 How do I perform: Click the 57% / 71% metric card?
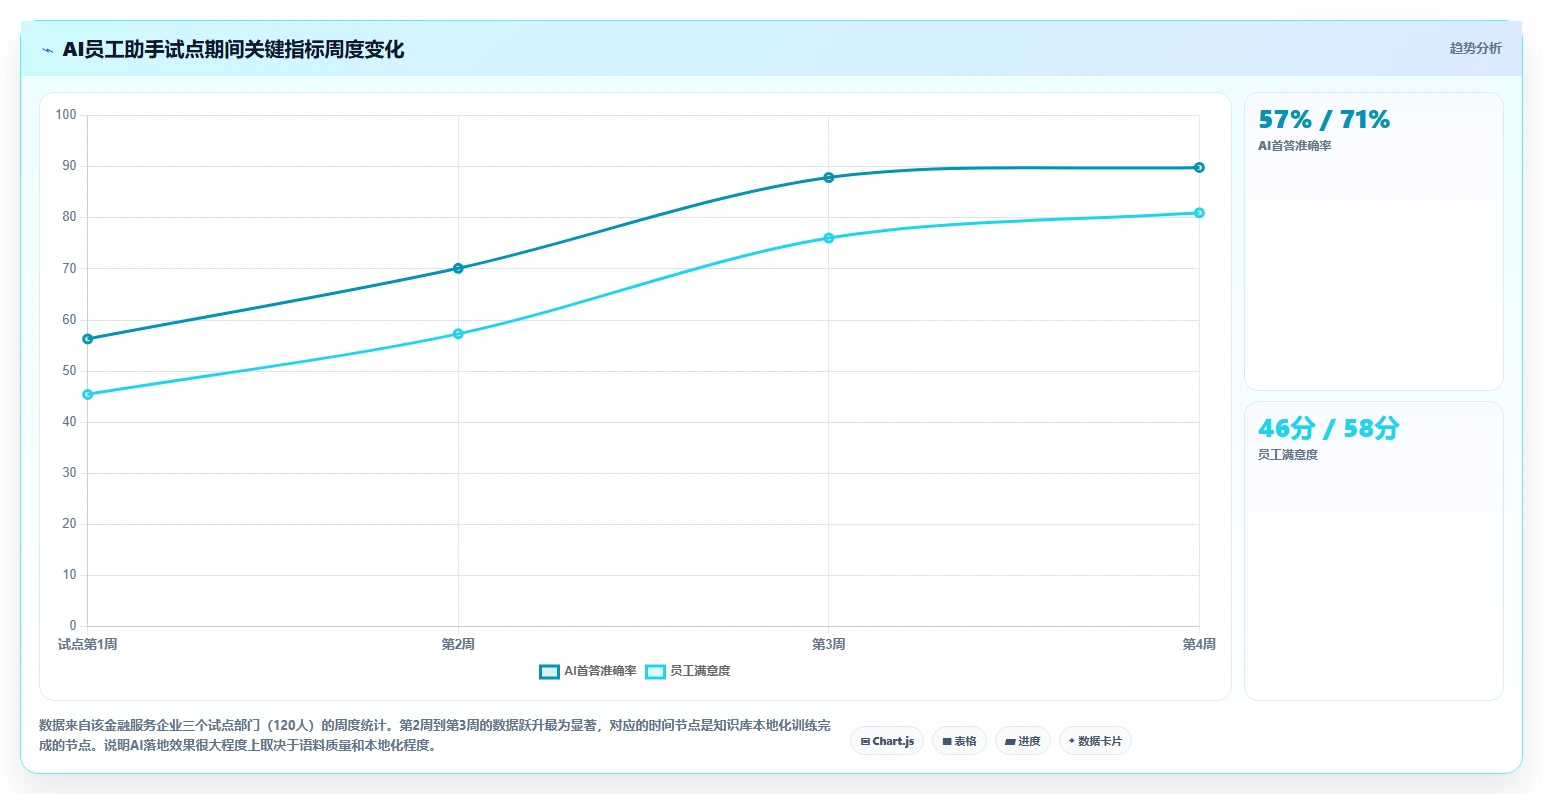point(1373,241)
